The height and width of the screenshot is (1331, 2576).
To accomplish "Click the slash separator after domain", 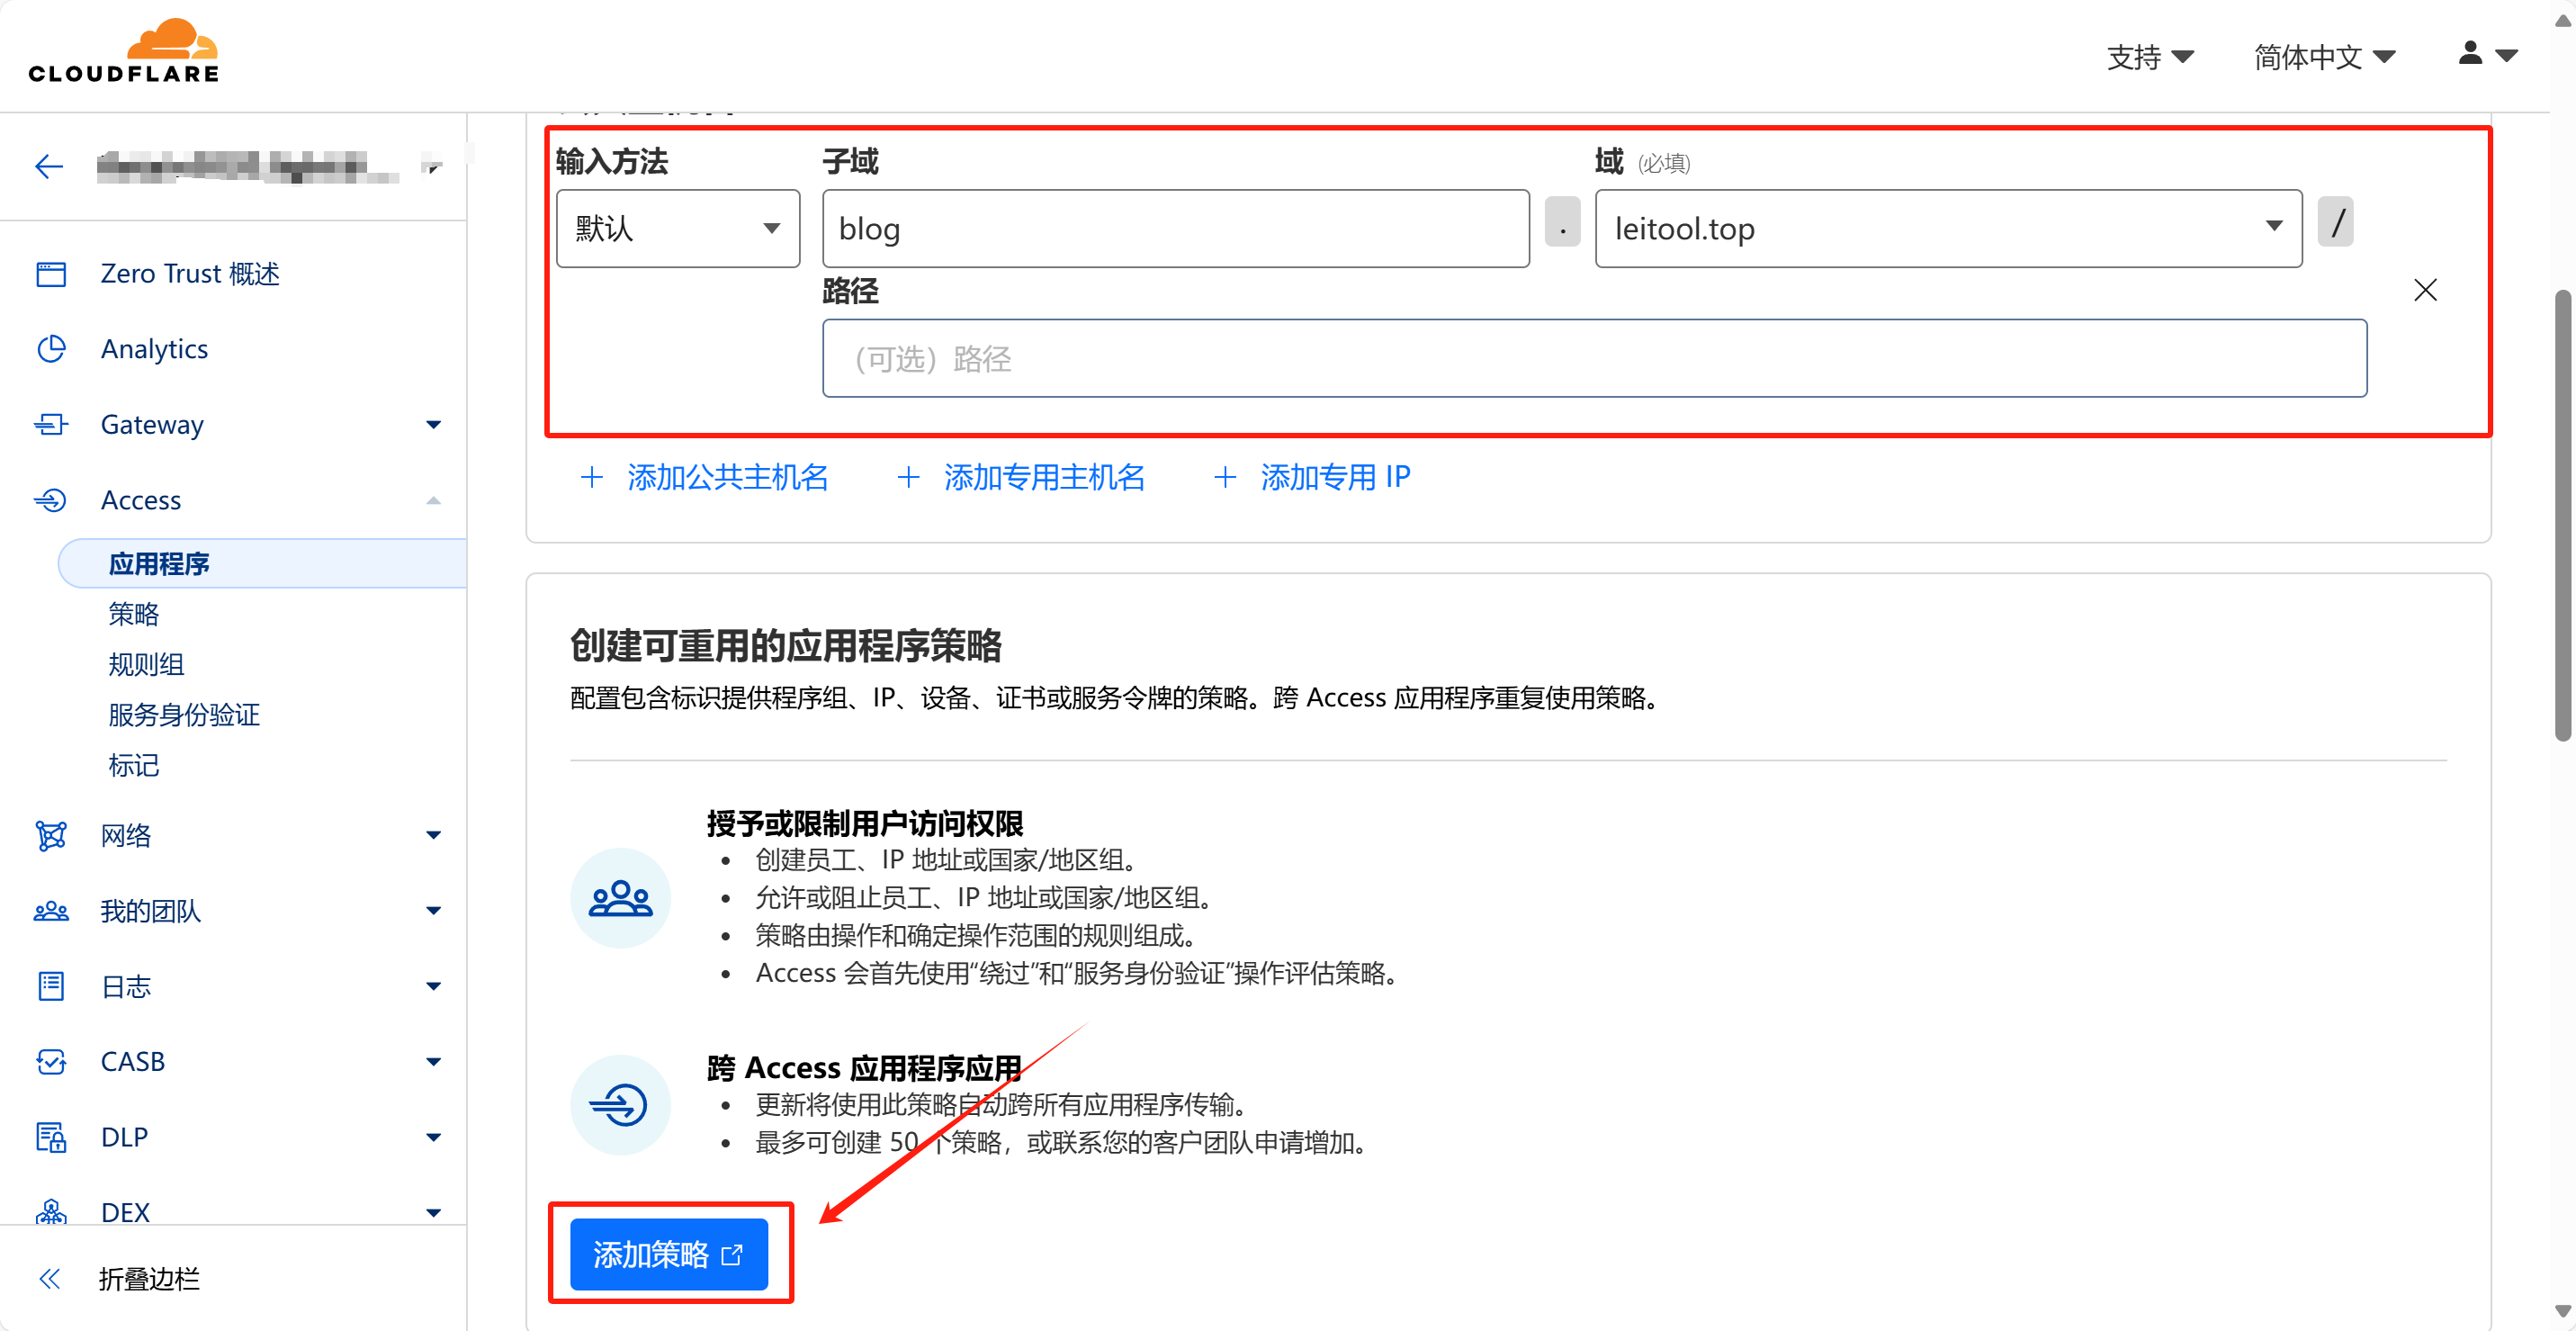I will [x=2336, y=222].
